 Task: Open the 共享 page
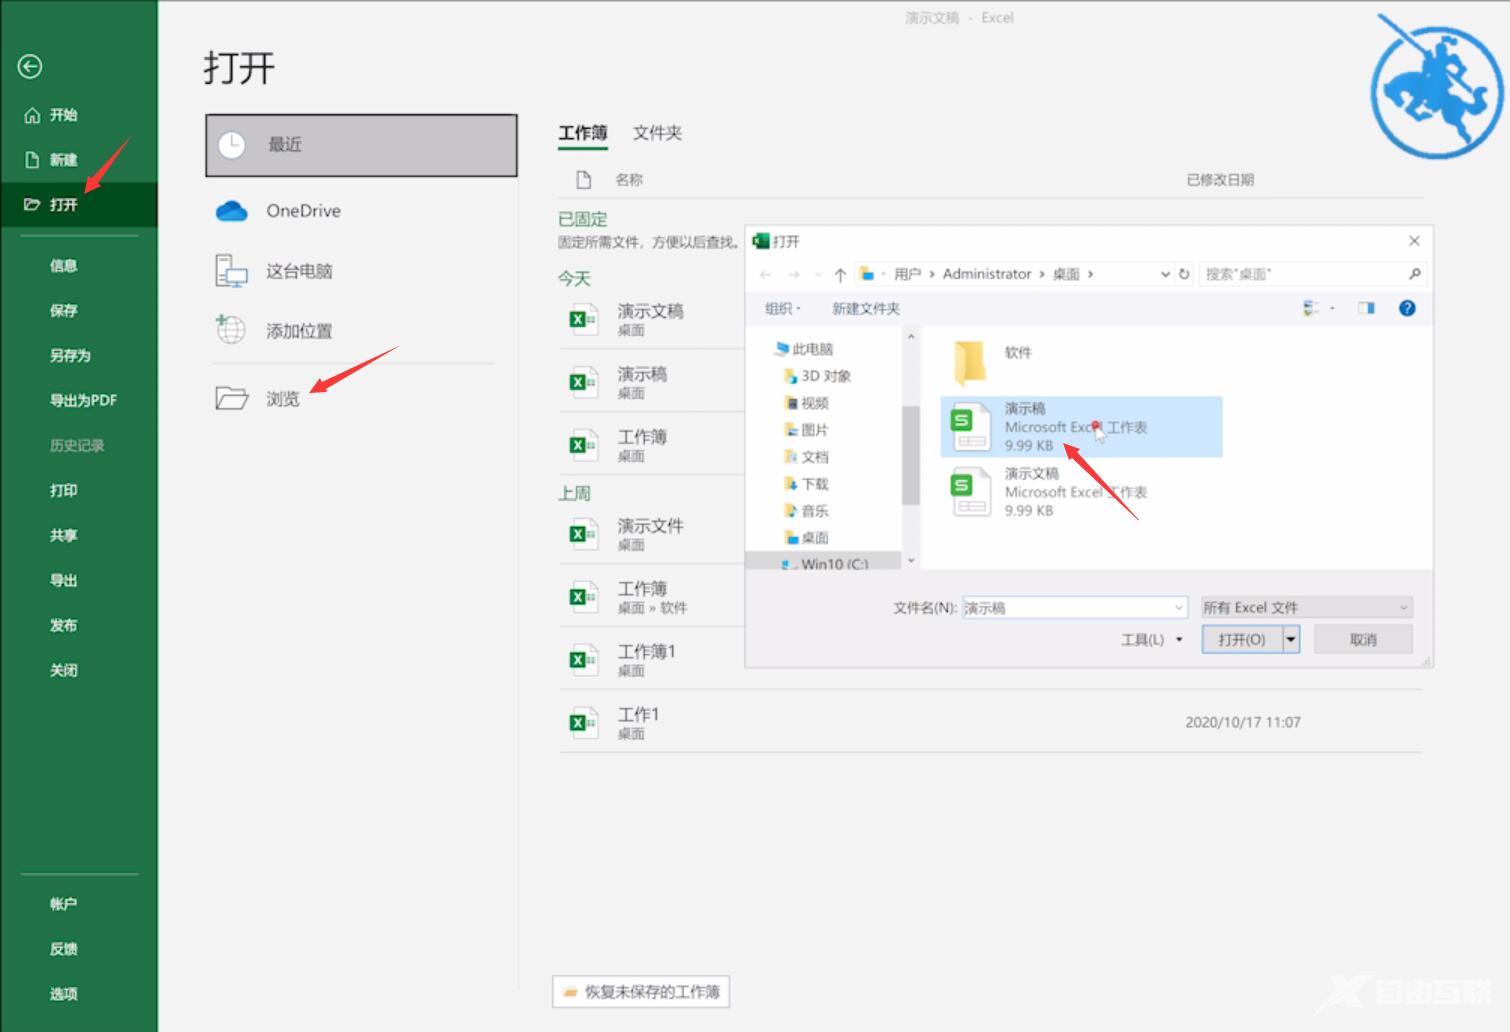[63, 536]
